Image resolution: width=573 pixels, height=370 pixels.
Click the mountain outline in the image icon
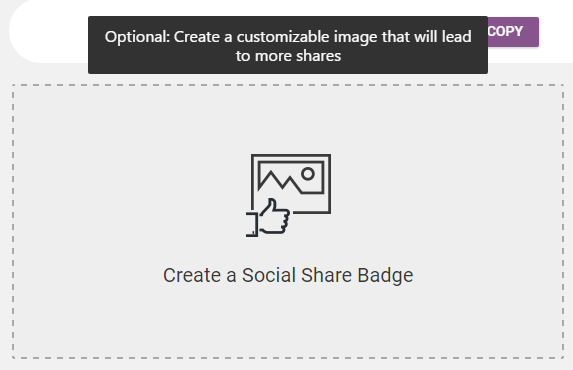coord(281,181)
